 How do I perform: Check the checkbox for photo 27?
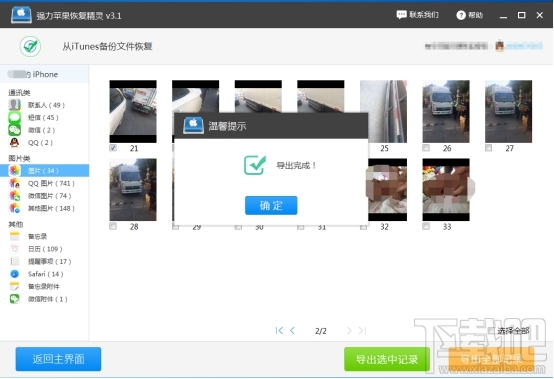(x=489, y=148)
